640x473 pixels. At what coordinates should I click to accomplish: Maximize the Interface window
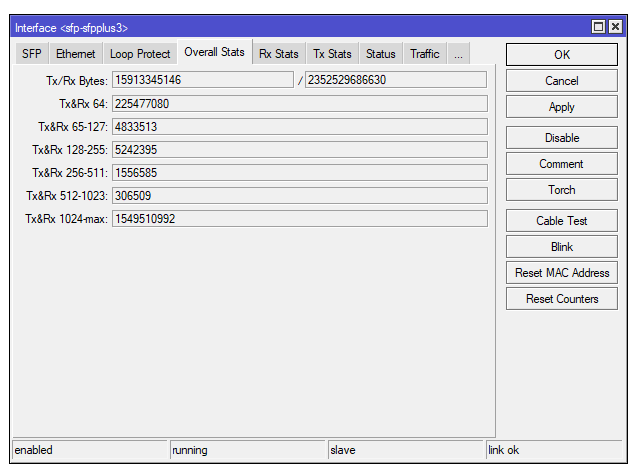[x=598, y=27]
